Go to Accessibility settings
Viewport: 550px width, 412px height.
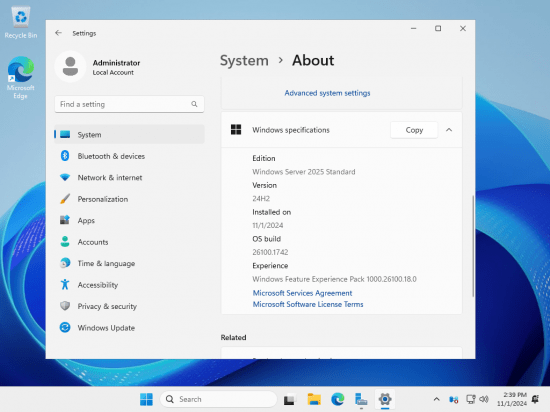[x=129, y=284]
